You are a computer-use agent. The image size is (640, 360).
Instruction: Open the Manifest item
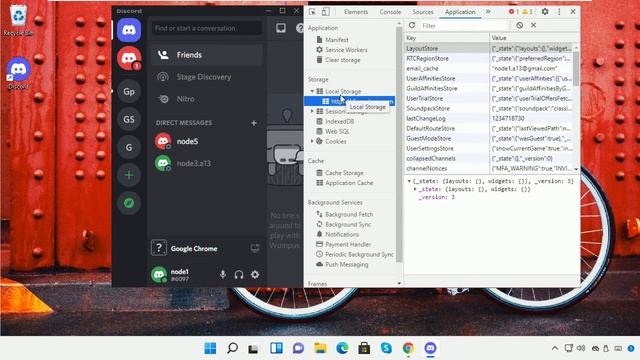[337, 40]
